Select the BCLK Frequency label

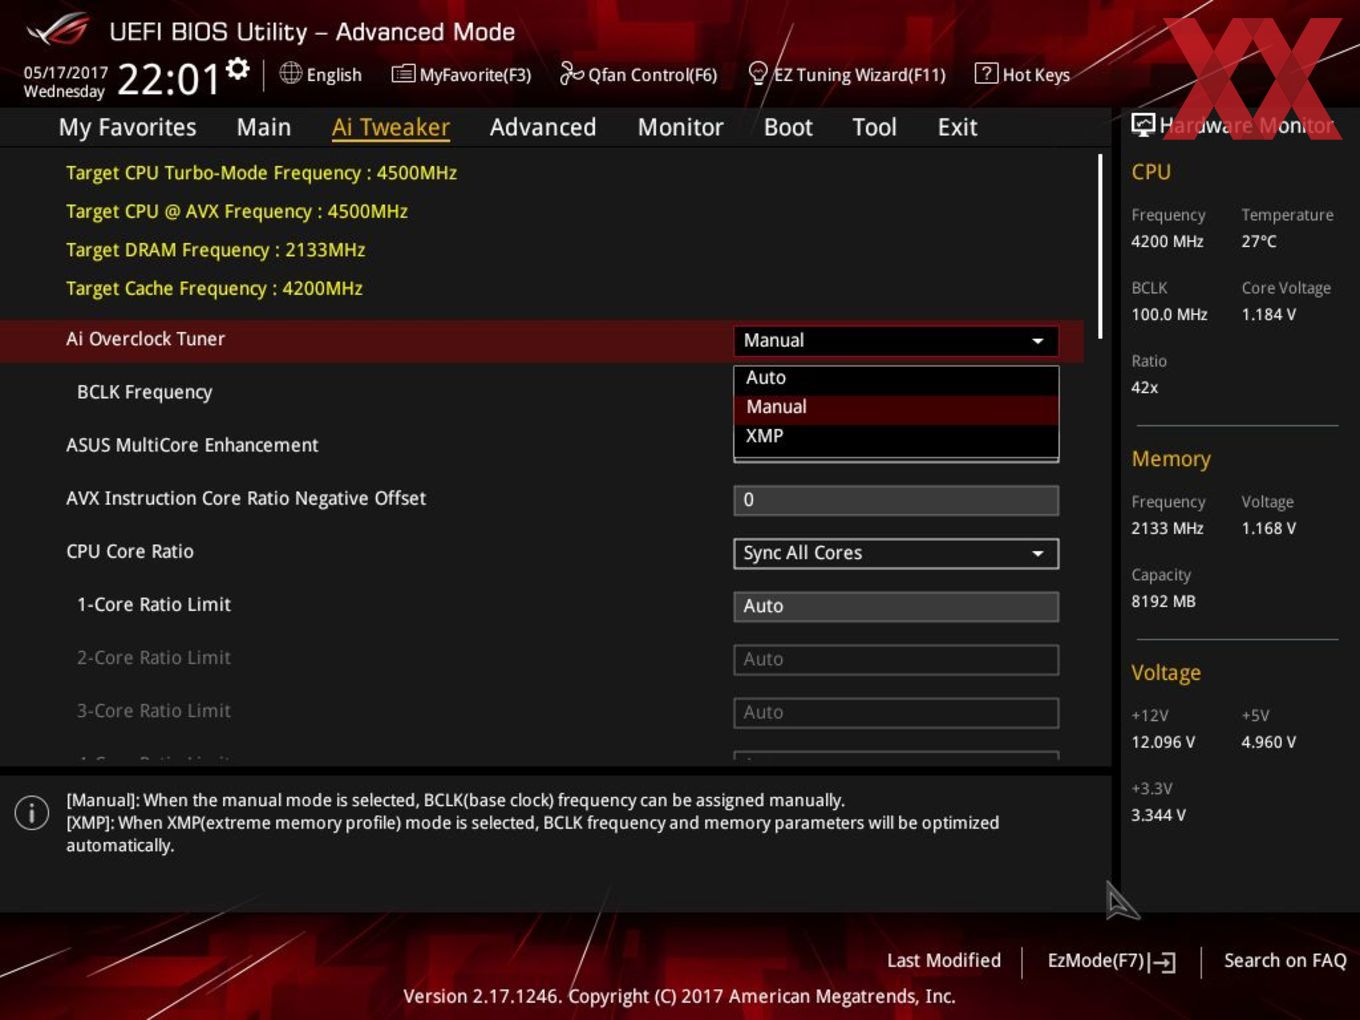pos(145,392)
